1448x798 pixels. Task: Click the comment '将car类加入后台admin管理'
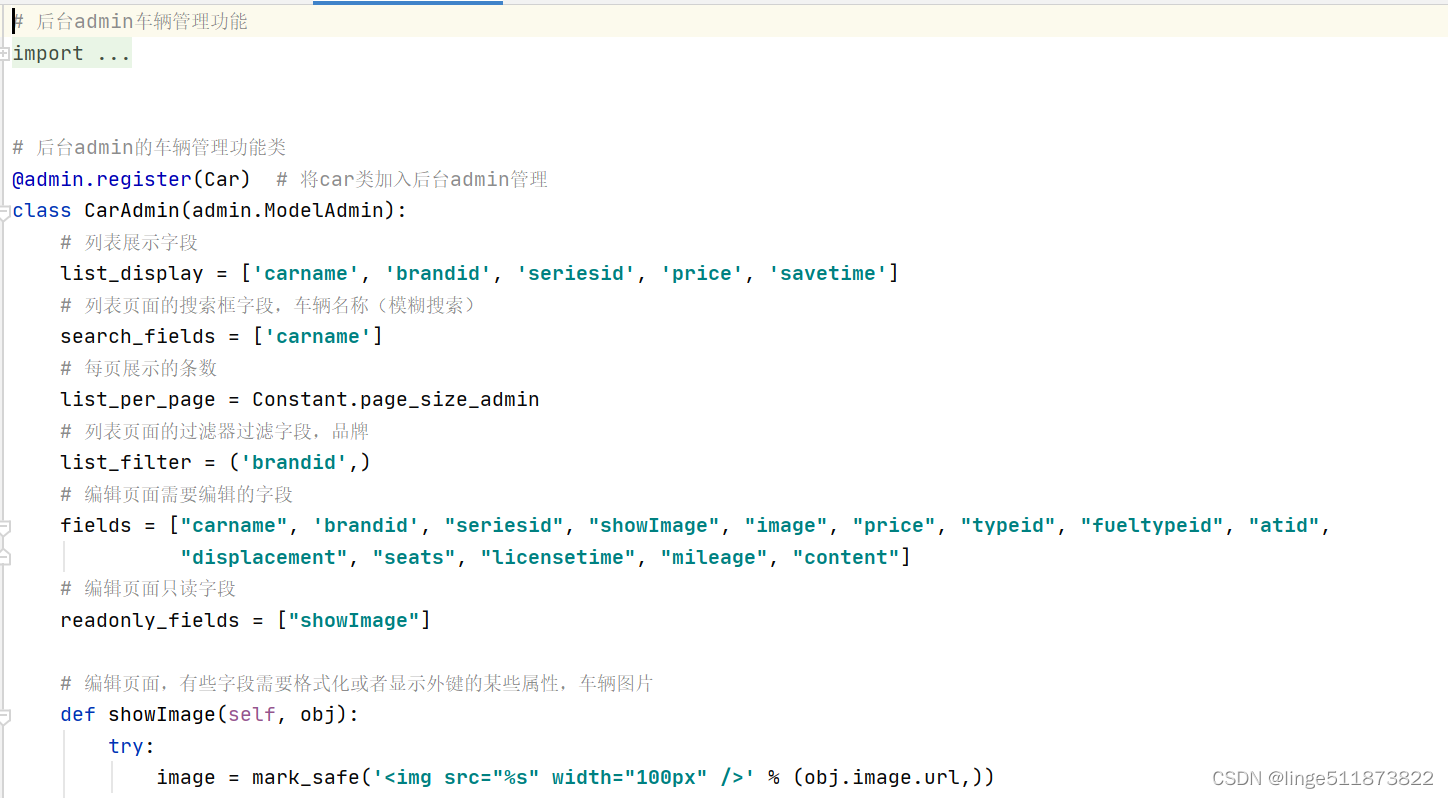[x=423, y=180]
